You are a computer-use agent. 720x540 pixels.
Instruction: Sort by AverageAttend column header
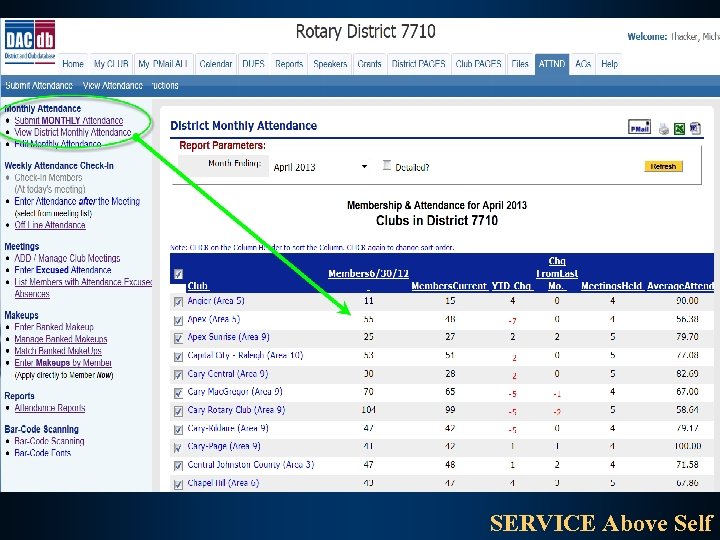click(x=680, y=286)
